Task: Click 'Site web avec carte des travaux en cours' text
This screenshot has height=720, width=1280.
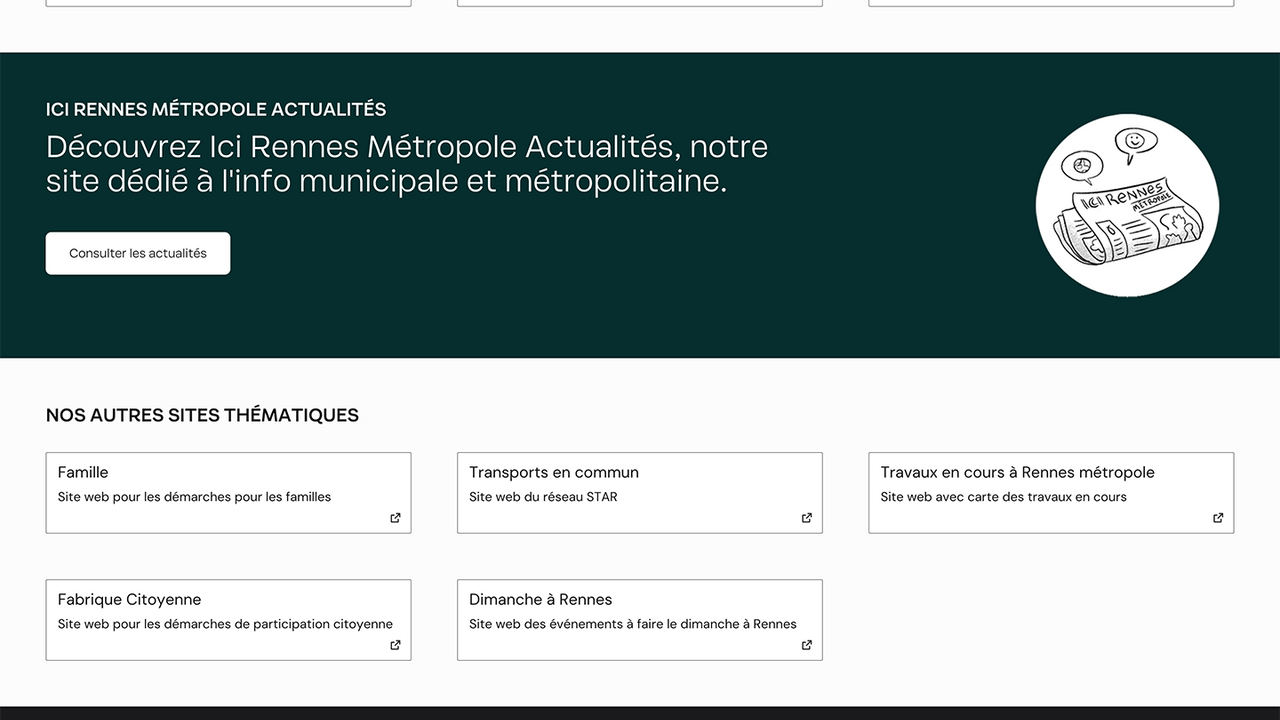Action: [x=1003, y=497]
